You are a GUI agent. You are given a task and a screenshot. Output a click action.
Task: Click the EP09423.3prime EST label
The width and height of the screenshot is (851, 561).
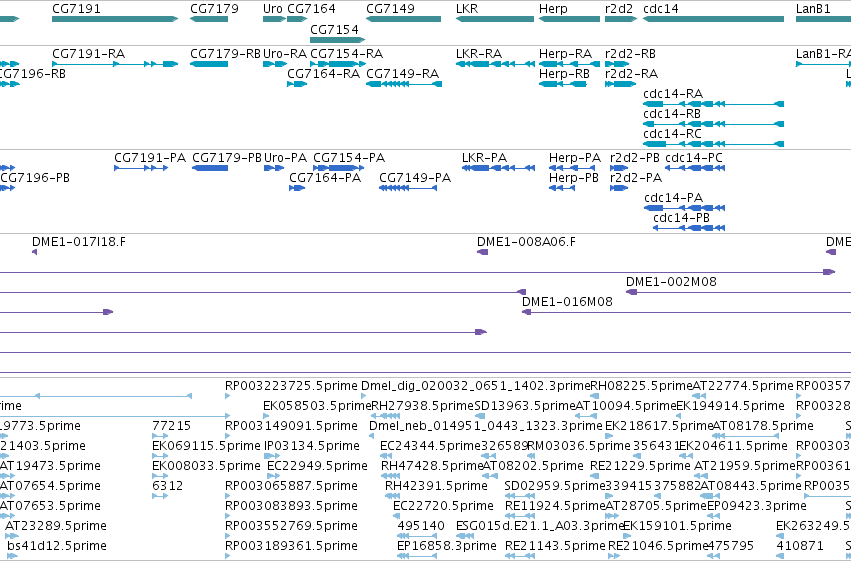click(757, 506)
